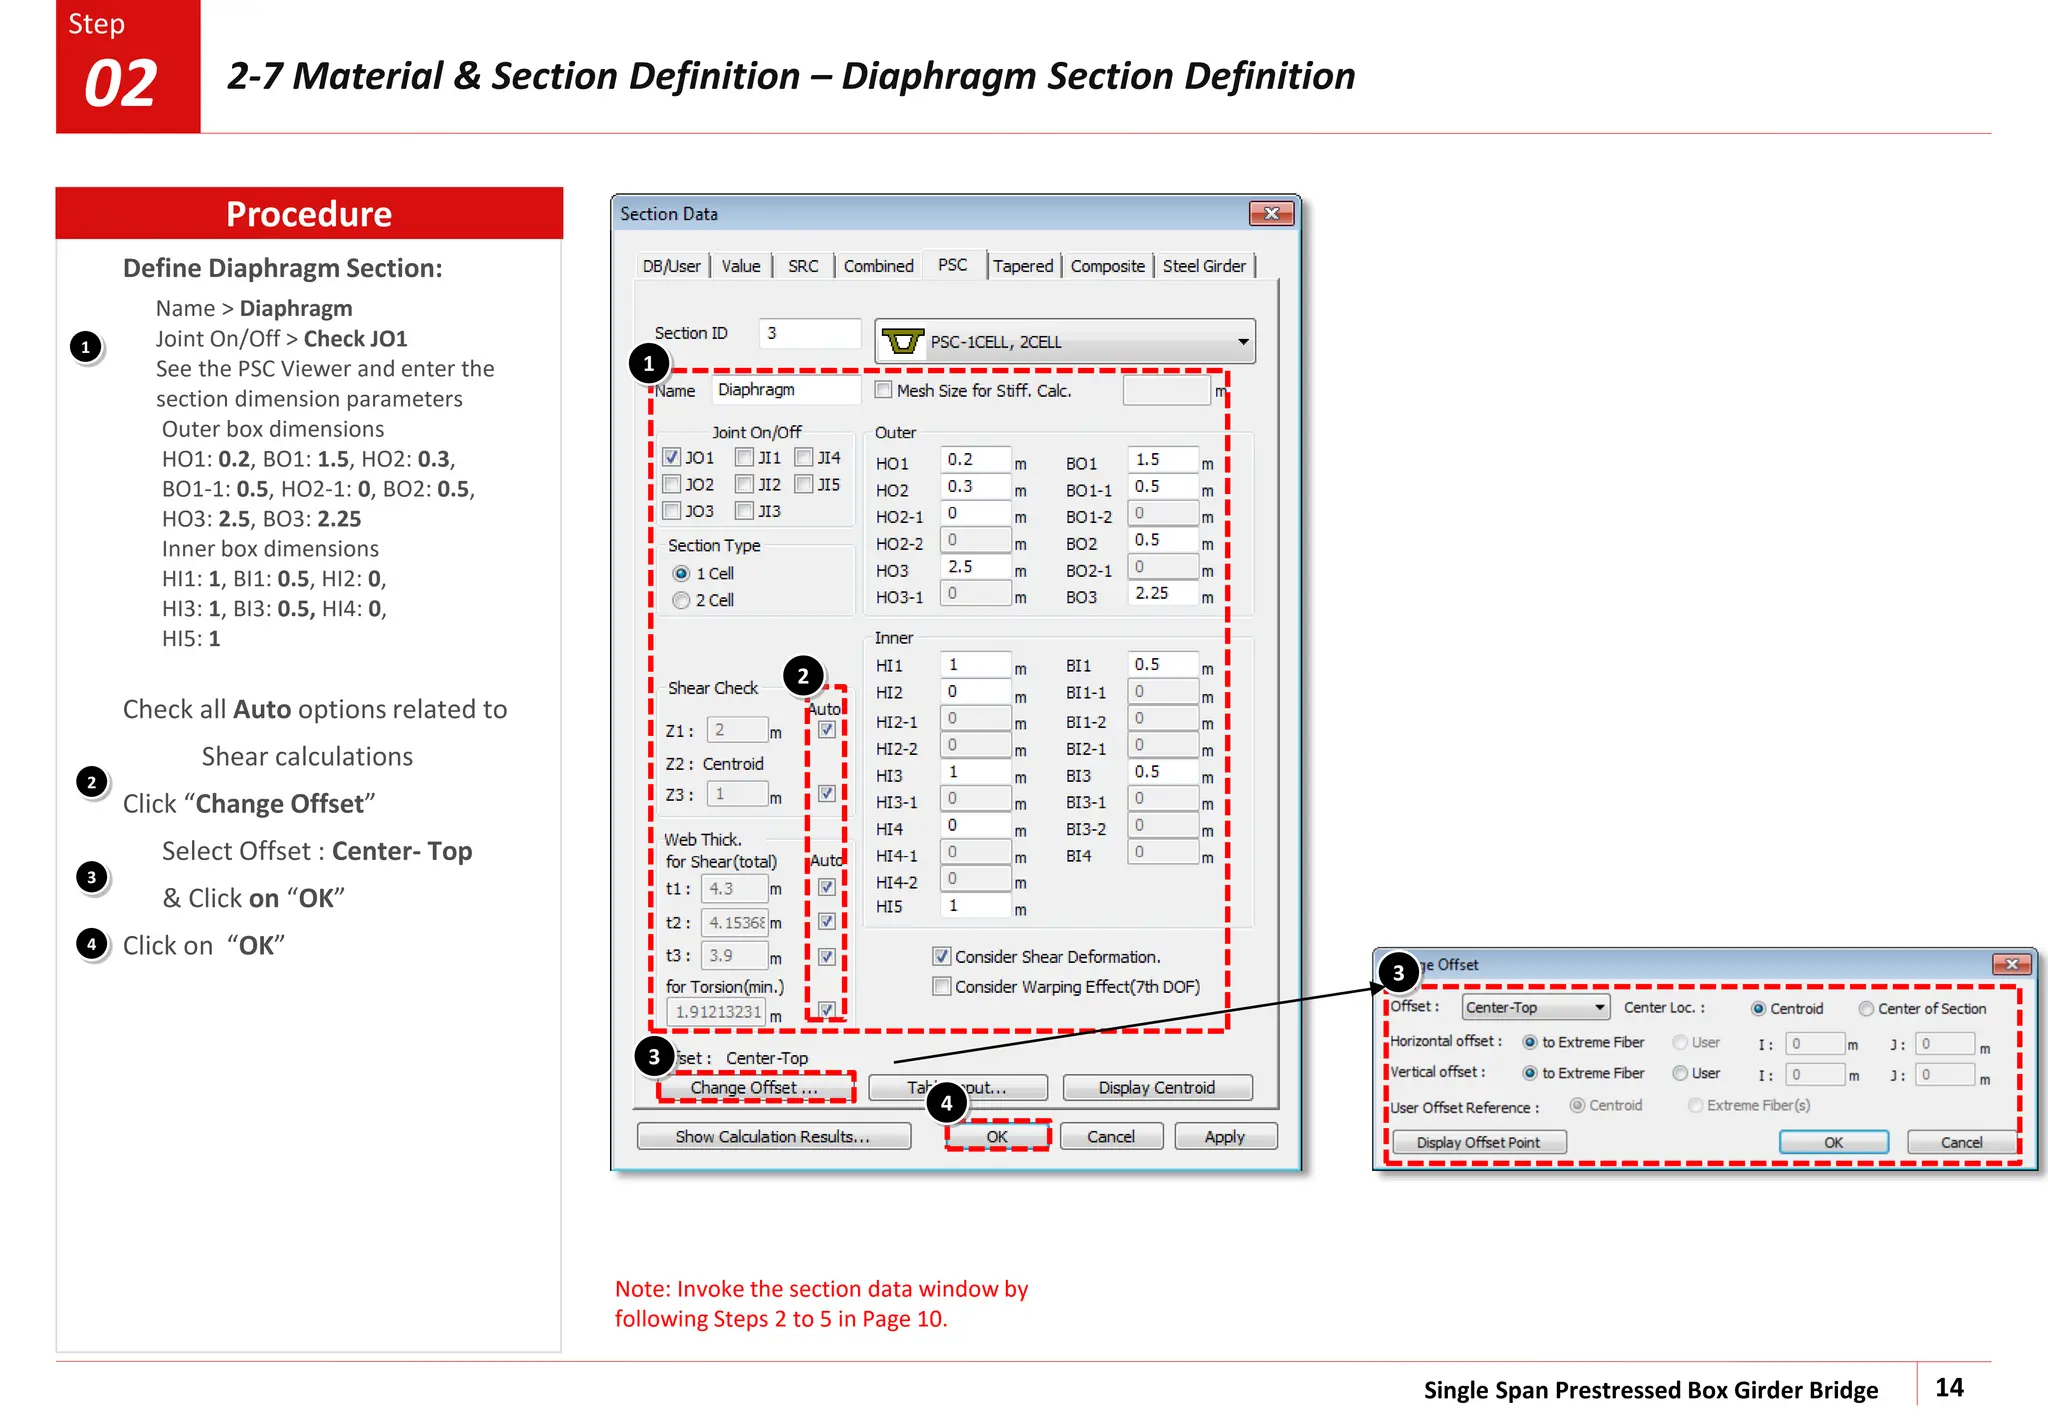The width and height of the screenshot is (2048, 1418).
Task: Close the Section Data dialog
Action: (1271, 213)
